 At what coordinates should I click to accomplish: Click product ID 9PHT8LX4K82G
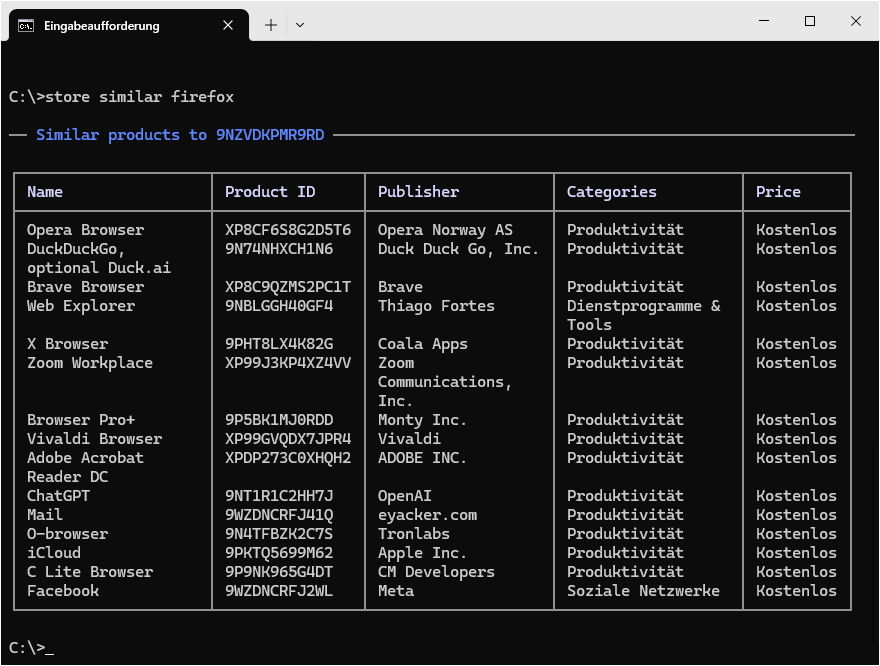279,345
